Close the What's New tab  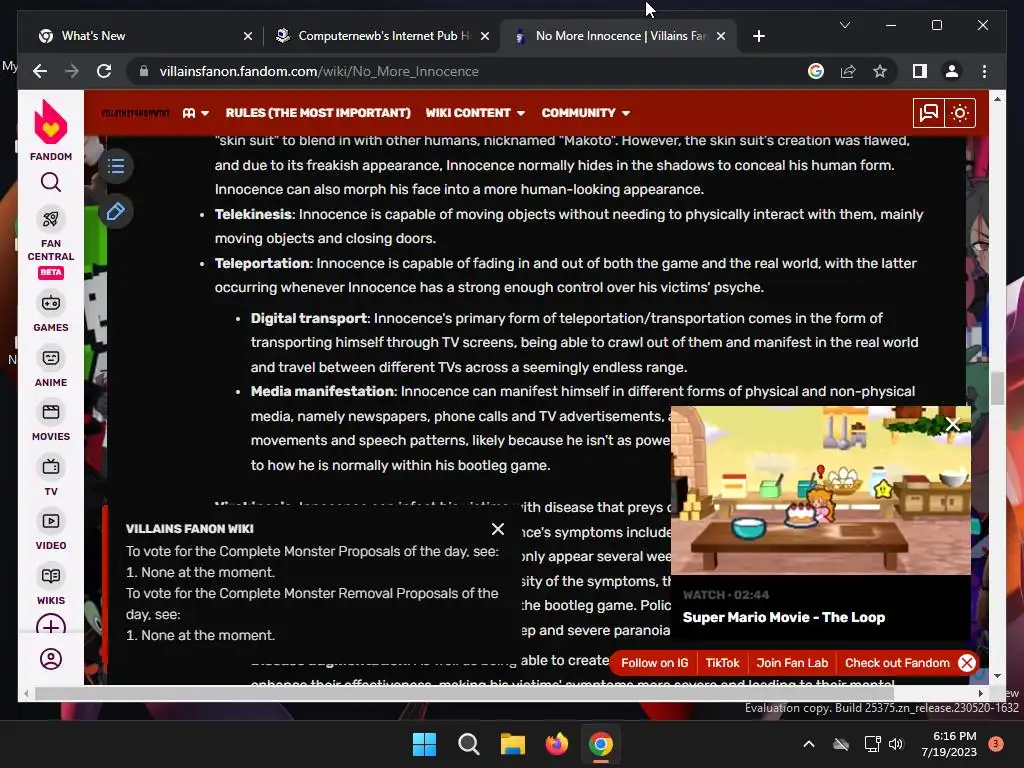click(x=248, y=36)
